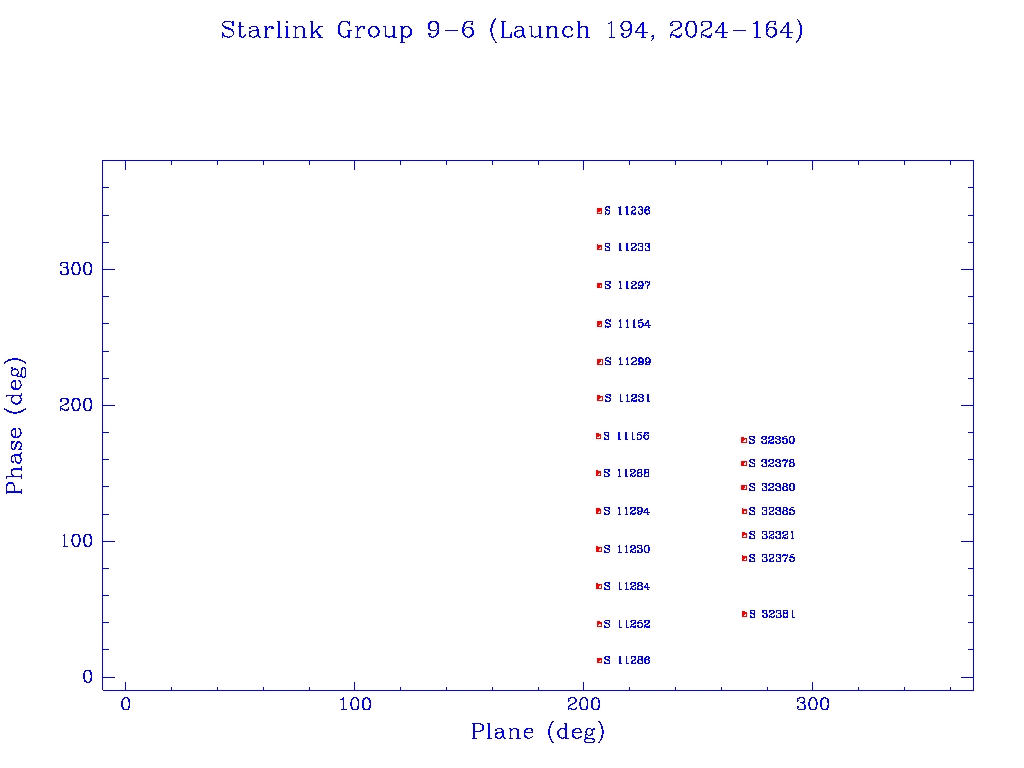
Task: Select the S 32350 satellite label
Action: 771,440
